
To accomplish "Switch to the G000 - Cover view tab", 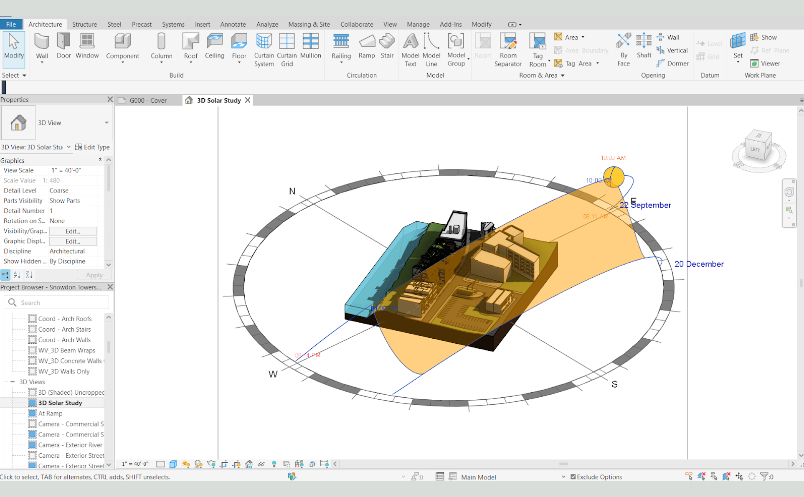I will (x=148, y=101).
